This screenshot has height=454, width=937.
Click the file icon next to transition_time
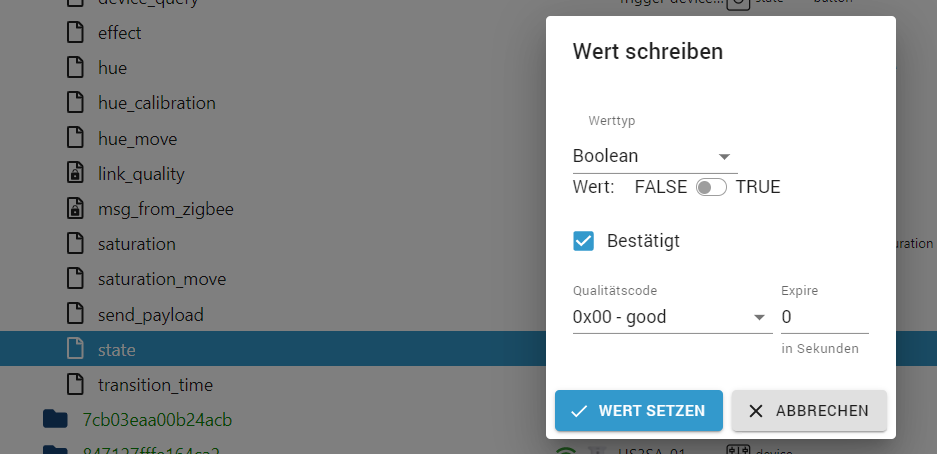point(75,384)
